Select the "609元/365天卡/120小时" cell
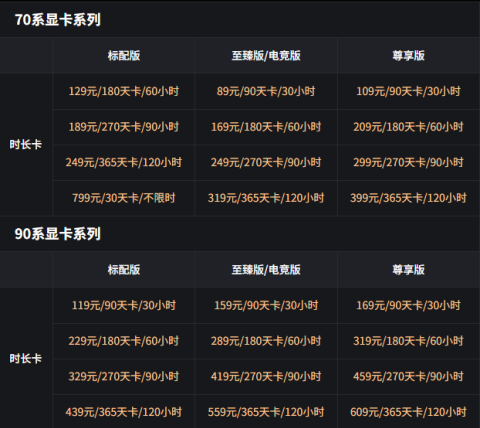This screenshot has height=428, width=480. click(x=408, y=412)
